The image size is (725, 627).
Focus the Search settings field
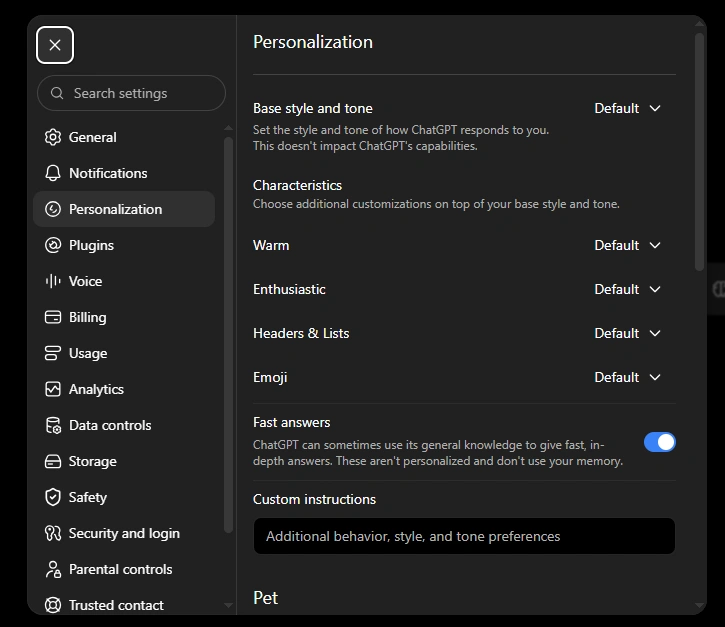tap(131, 93)
